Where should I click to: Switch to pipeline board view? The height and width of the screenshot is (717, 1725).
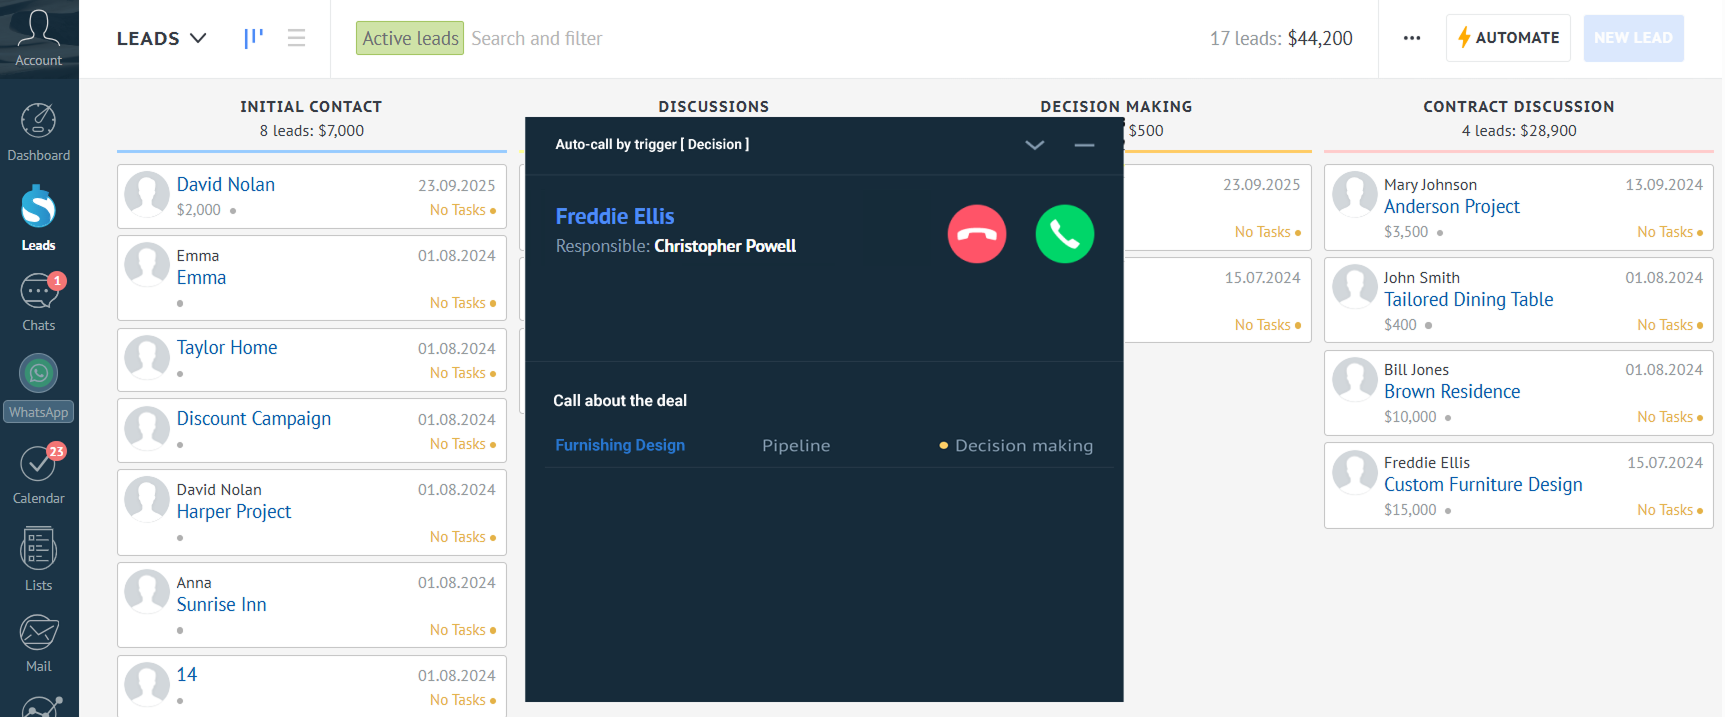(x=254, y=38)
